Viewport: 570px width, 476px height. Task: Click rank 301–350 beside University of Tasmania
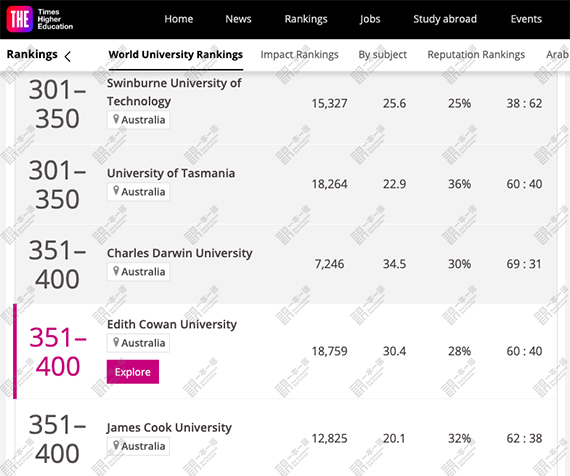(57, 185)
